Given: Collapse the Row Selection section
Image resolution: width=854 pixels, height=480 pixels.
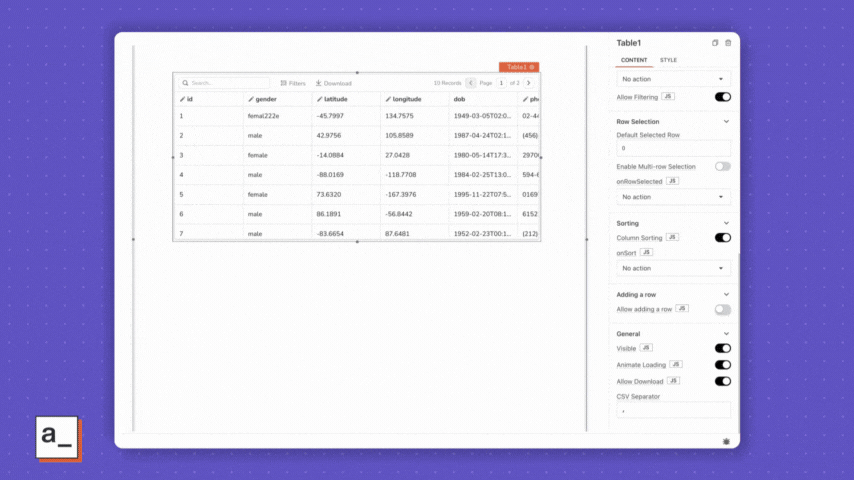Looking at the screenshot, I should pyautogui.click(x=726, y=122).
